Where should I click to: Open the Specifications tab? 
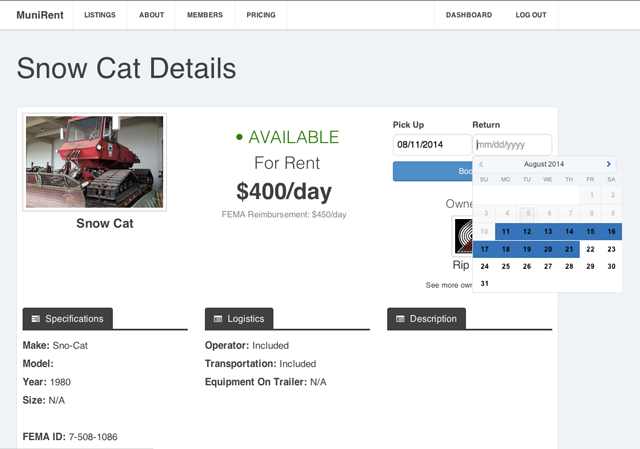(x=68, y=318)
